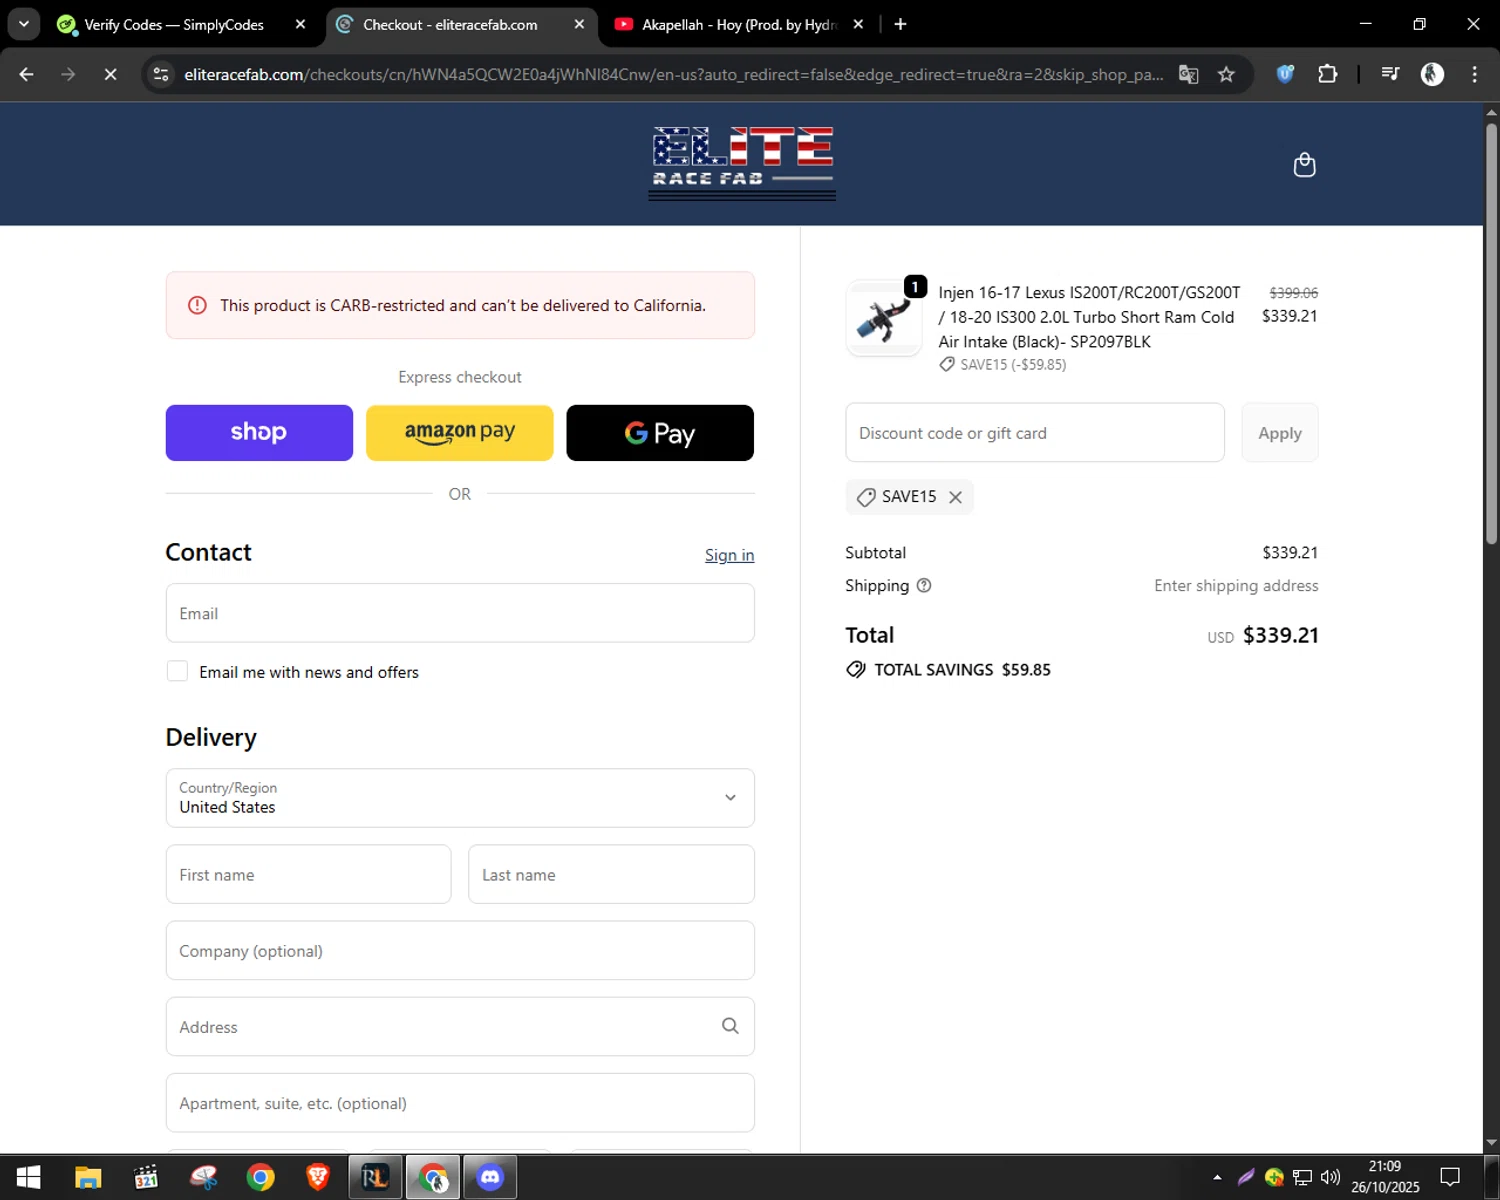Show hidden system tray icons
Screen dimensions: 1500x1200
(x=1217, y=1177)
